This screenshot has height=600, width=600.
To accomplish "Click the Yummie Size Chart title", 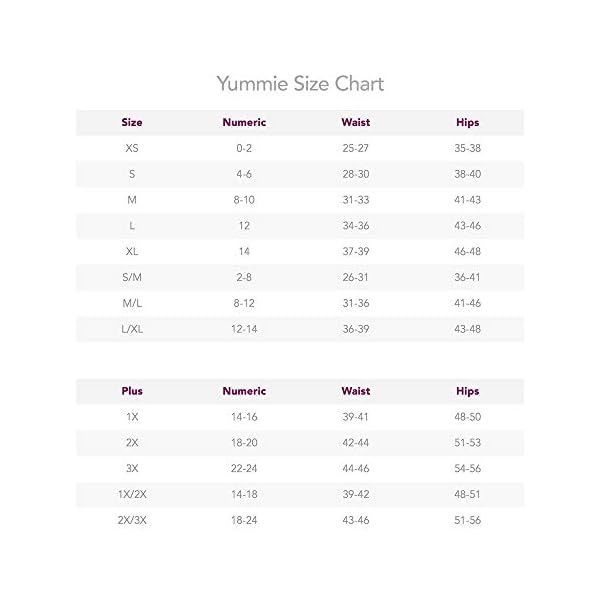I will pyautogui.click(x=300, y=82).
